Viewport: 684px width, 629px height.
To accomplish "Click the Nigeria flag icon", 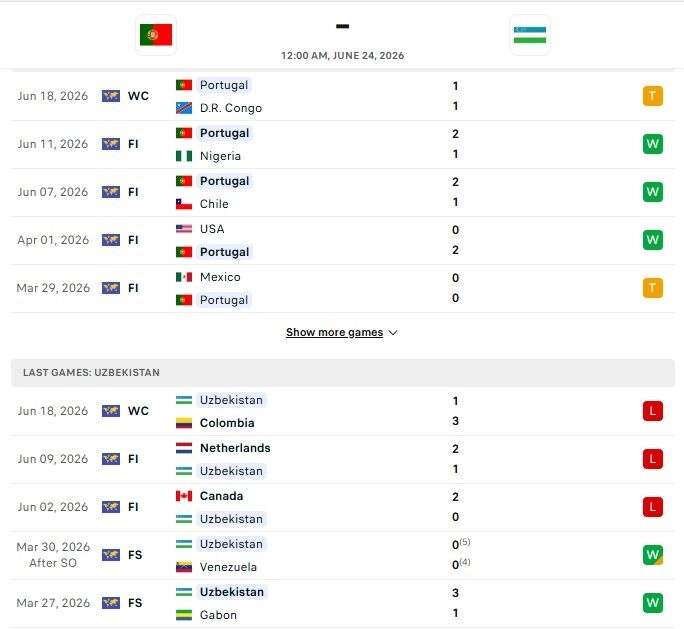I will coord(184,156).
